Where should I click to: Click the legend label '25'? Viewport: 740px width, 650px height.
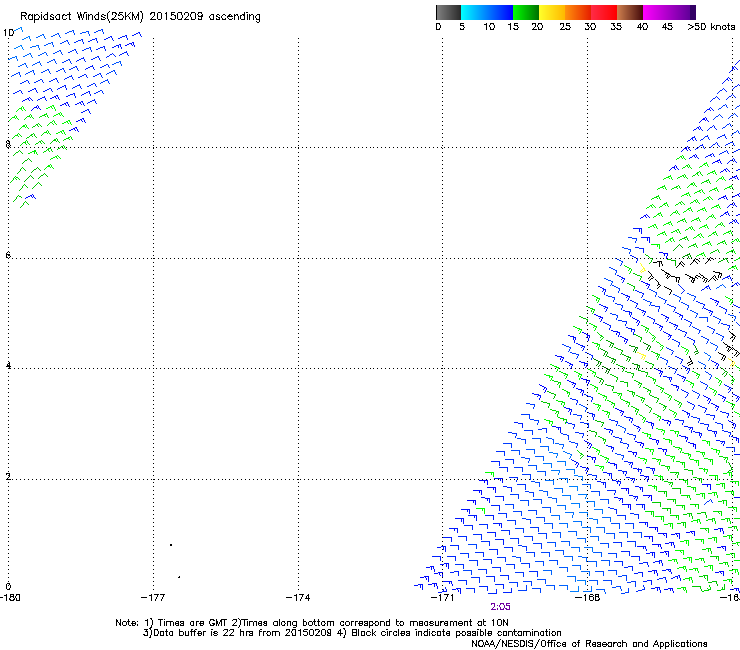click(x=565, y=27)
